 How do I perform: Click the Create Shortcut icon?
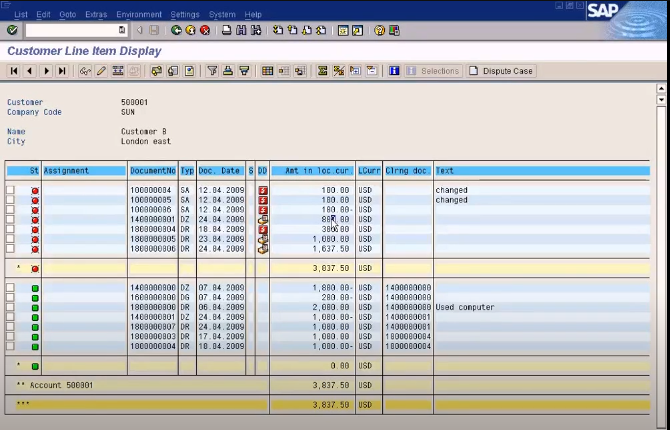pos(358,30)
